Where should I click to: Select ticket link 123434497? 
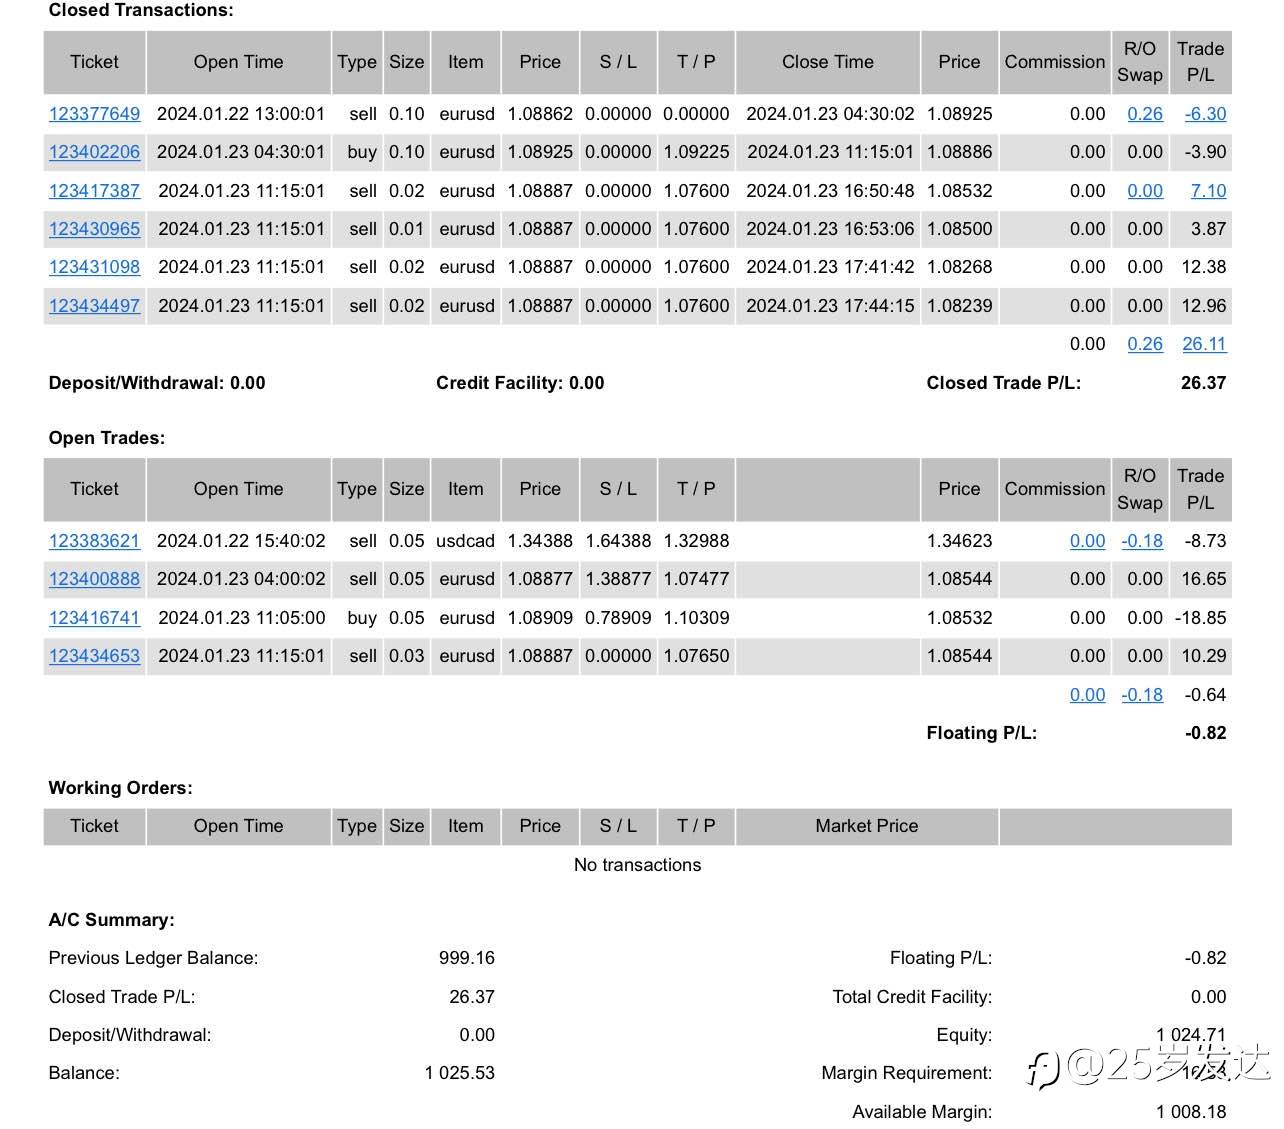tap(94, 306)
